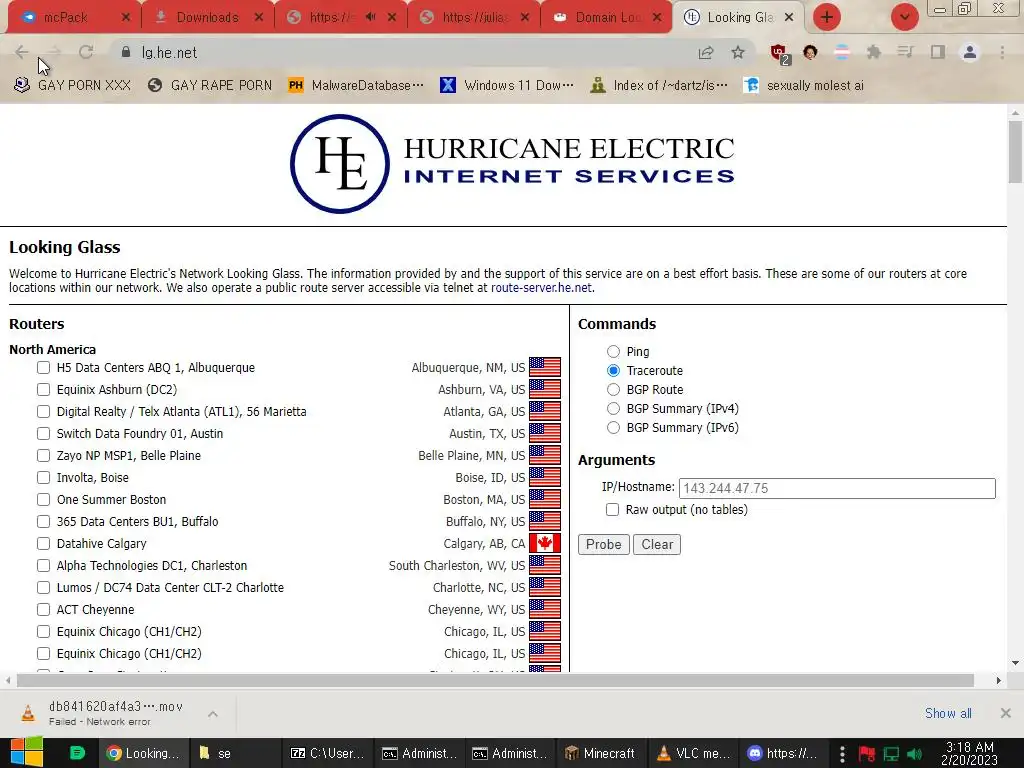The image size is (1024, 768).
Task: Open the Extensions puzzle piece menu
Action: coord(873,52)
